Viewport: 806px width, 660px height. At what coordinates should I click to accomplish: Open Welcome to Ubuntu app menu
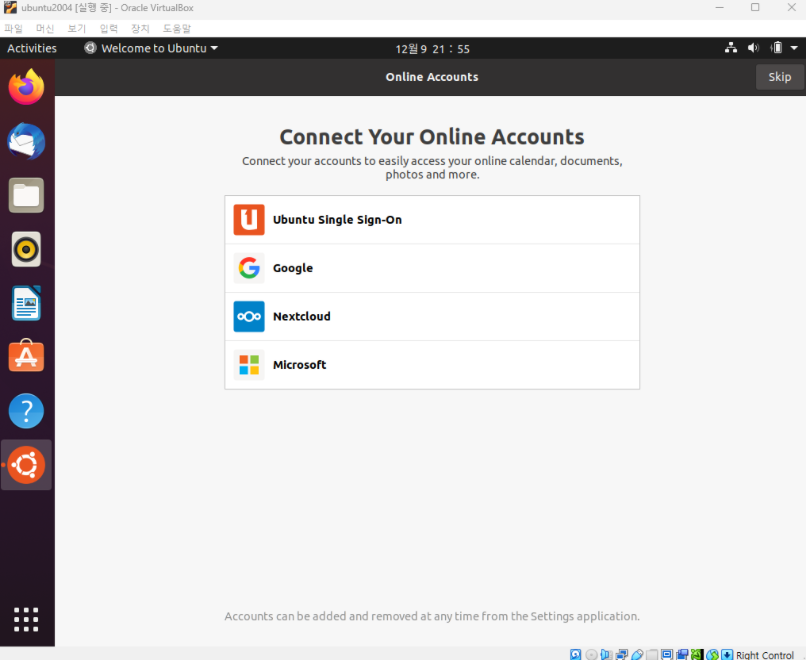click(151, 48)
